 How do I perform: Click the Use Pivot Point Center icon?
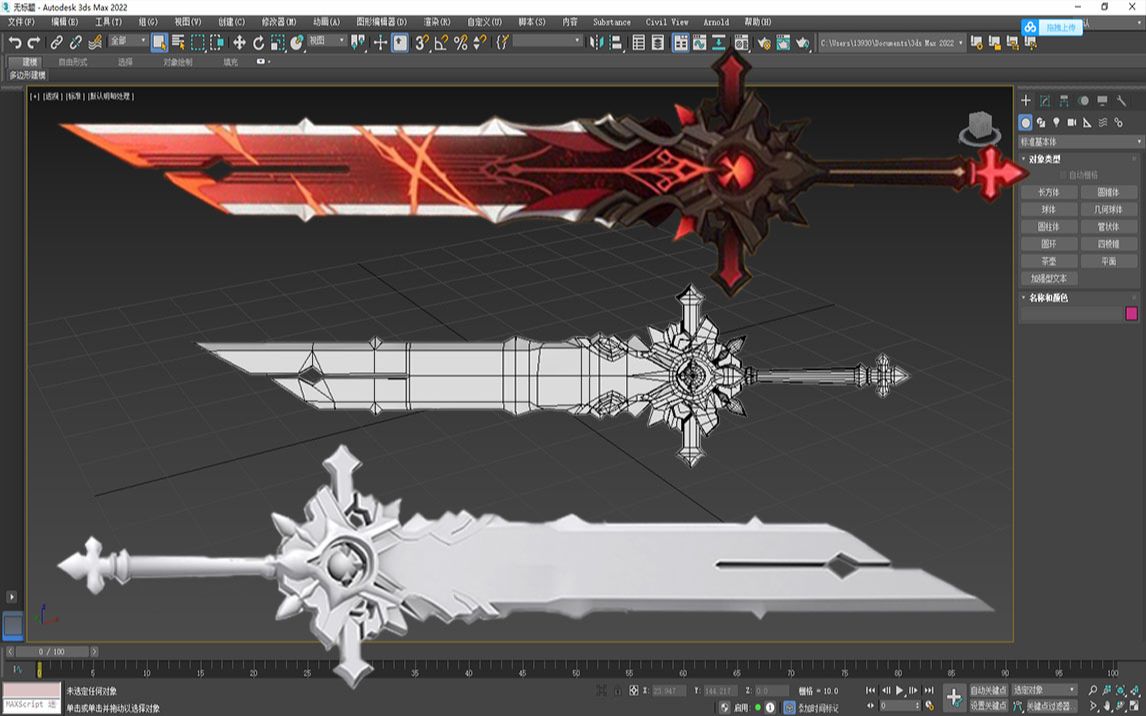coord(358,42)
